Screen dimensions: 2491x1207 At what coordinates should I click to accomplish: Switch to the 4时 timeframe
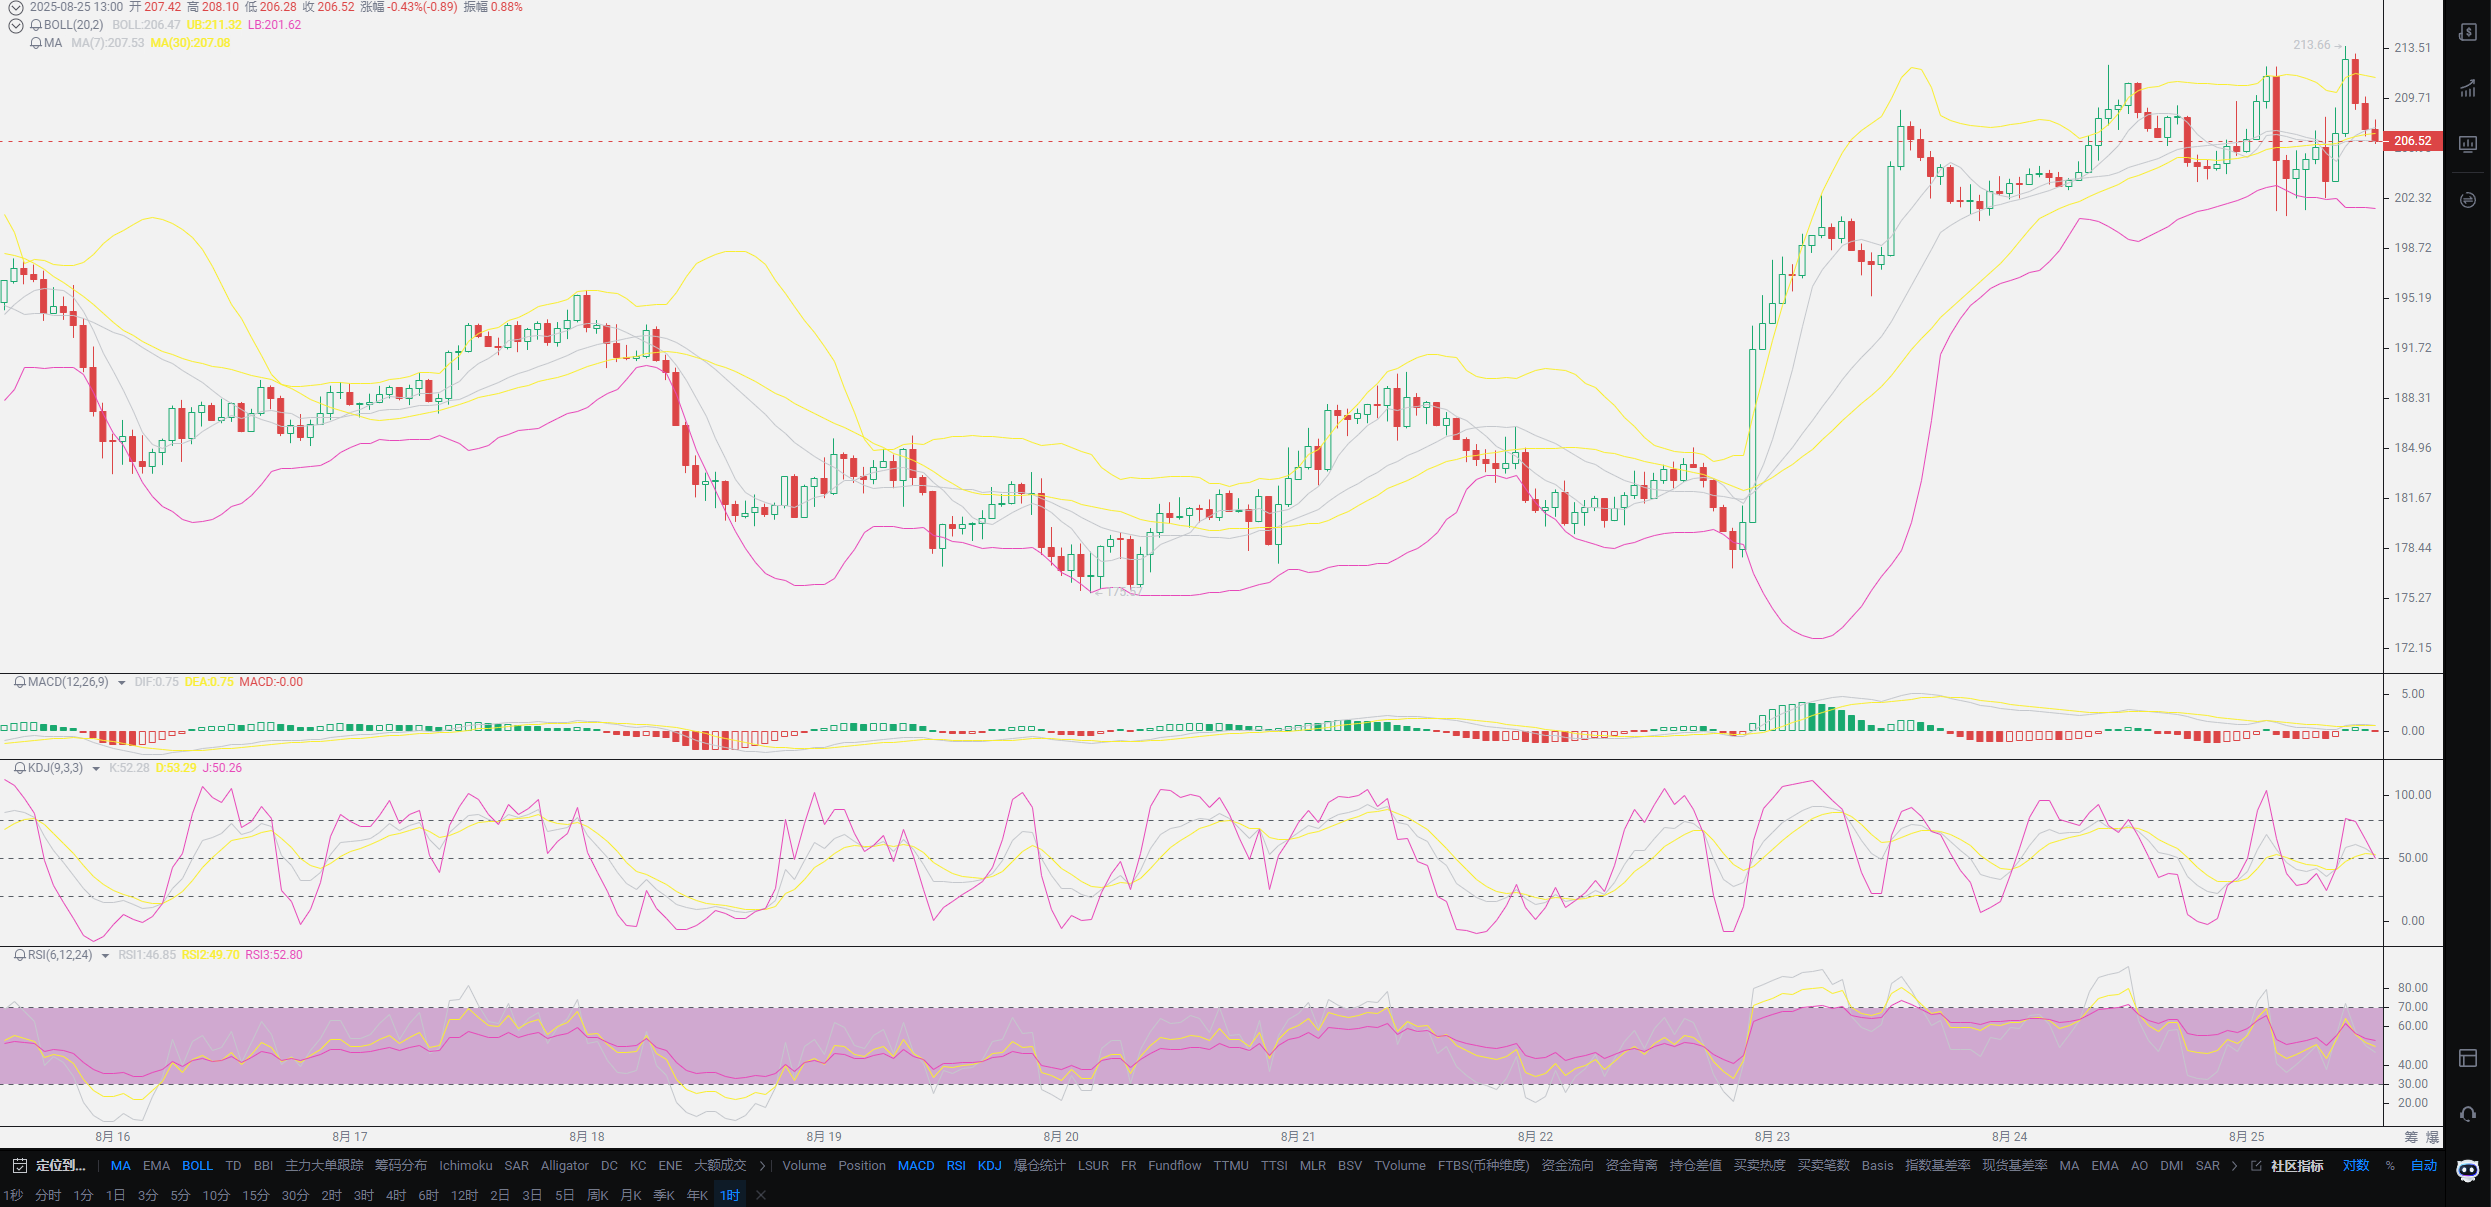(x=396, y=1195)
